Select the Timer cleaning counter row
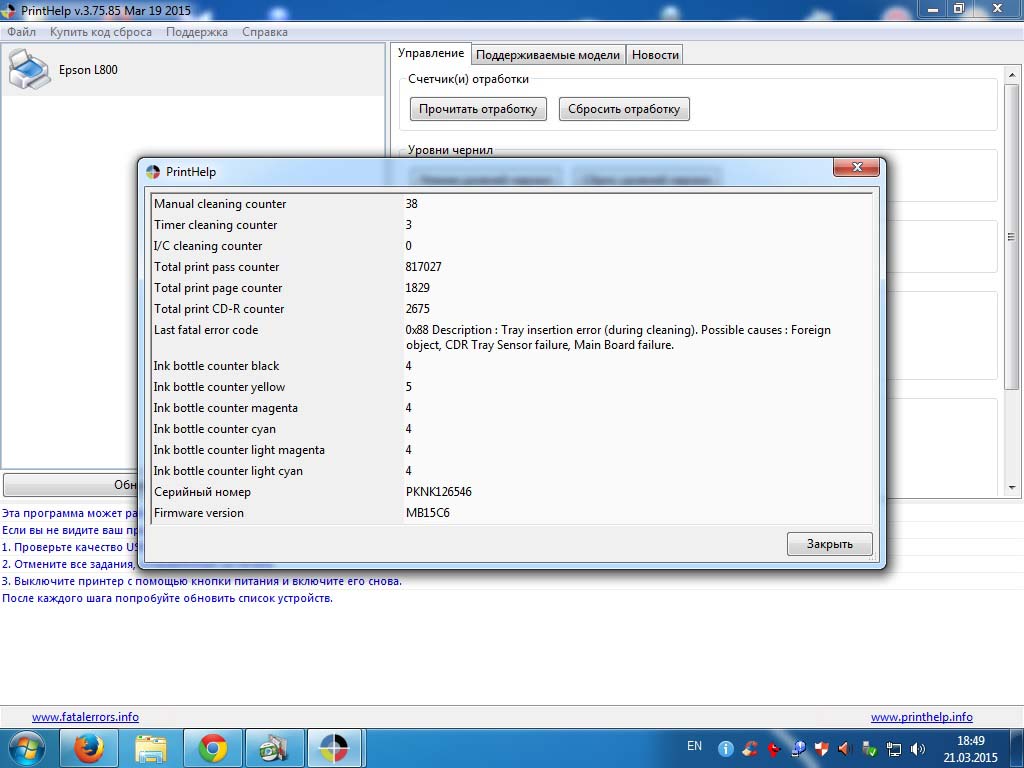Screen dimensions: 1024x768 click(511, 225)
